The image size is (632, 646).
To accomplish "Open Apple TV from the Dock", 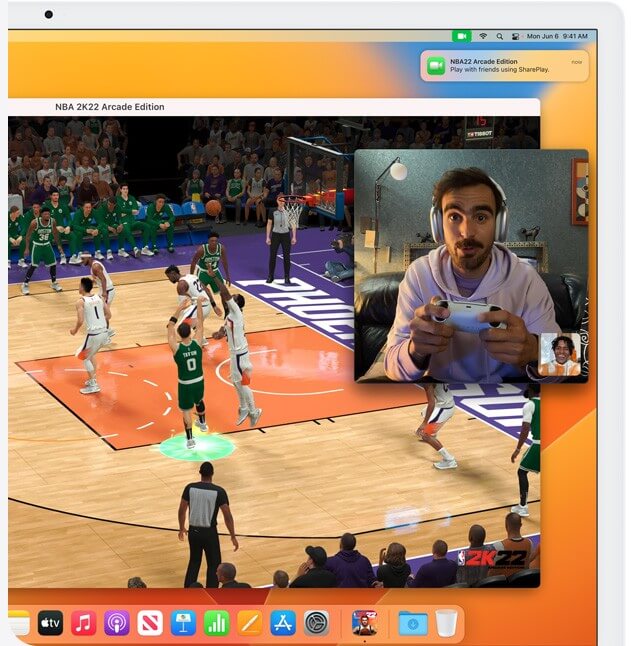I will 50,623.
